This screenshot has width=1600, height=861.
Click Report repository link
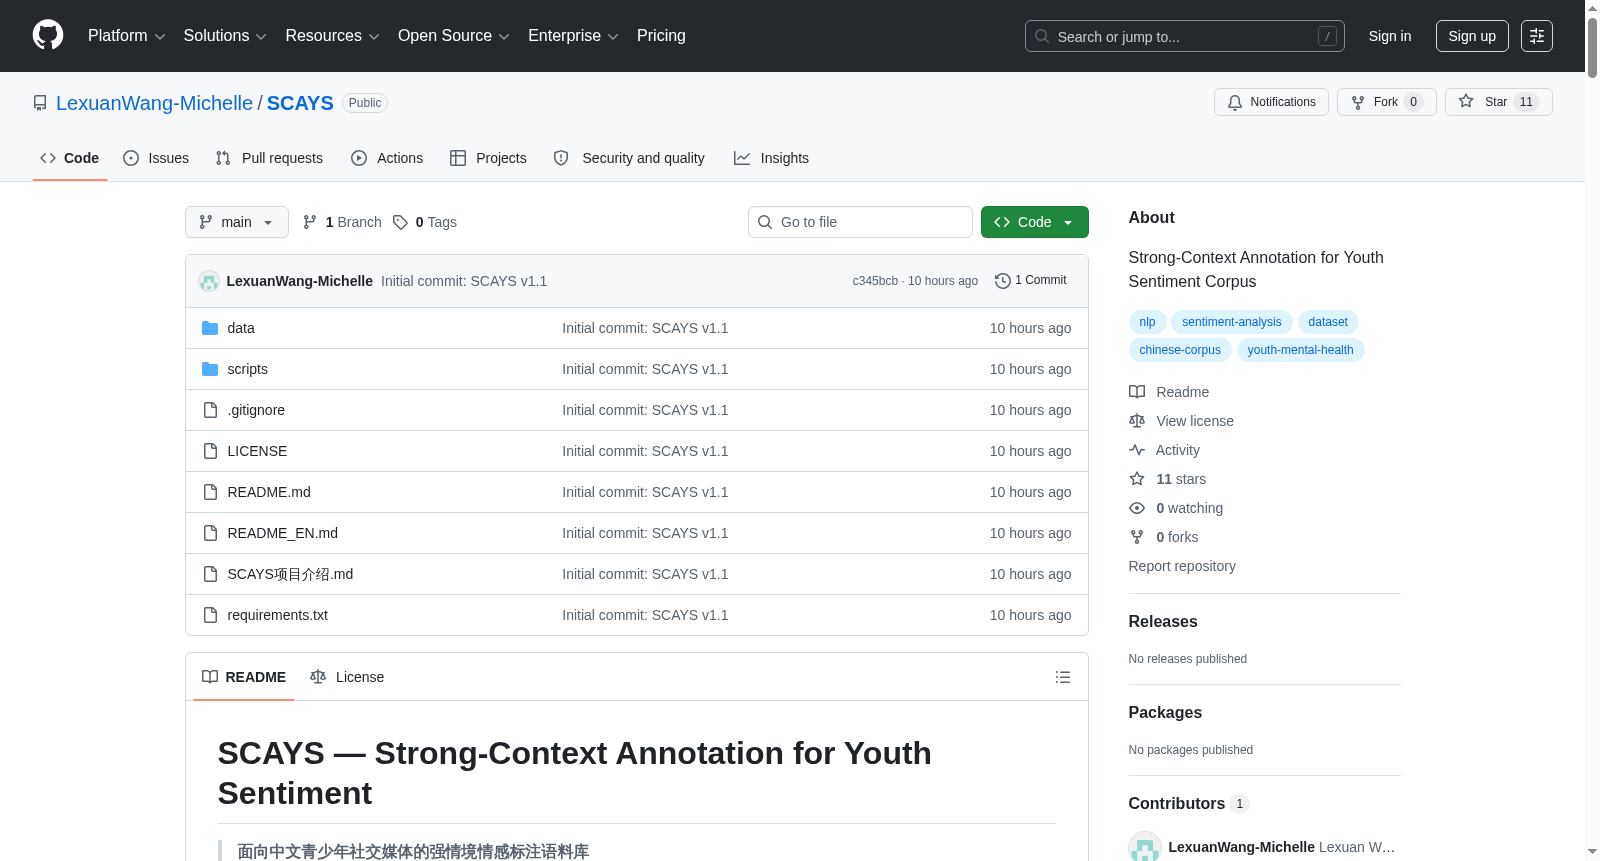click(1182, 566)
